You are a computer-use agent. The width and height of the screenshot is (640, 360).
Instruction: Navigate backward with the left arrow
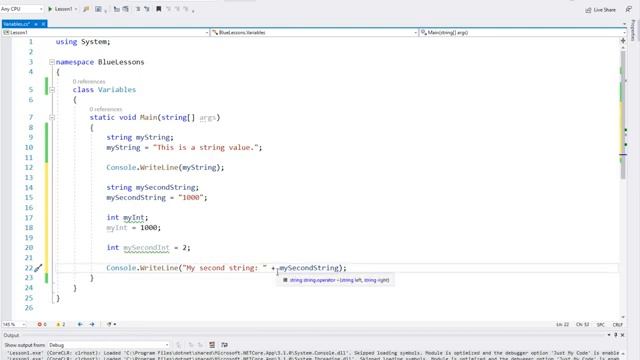tap(80, 324)
